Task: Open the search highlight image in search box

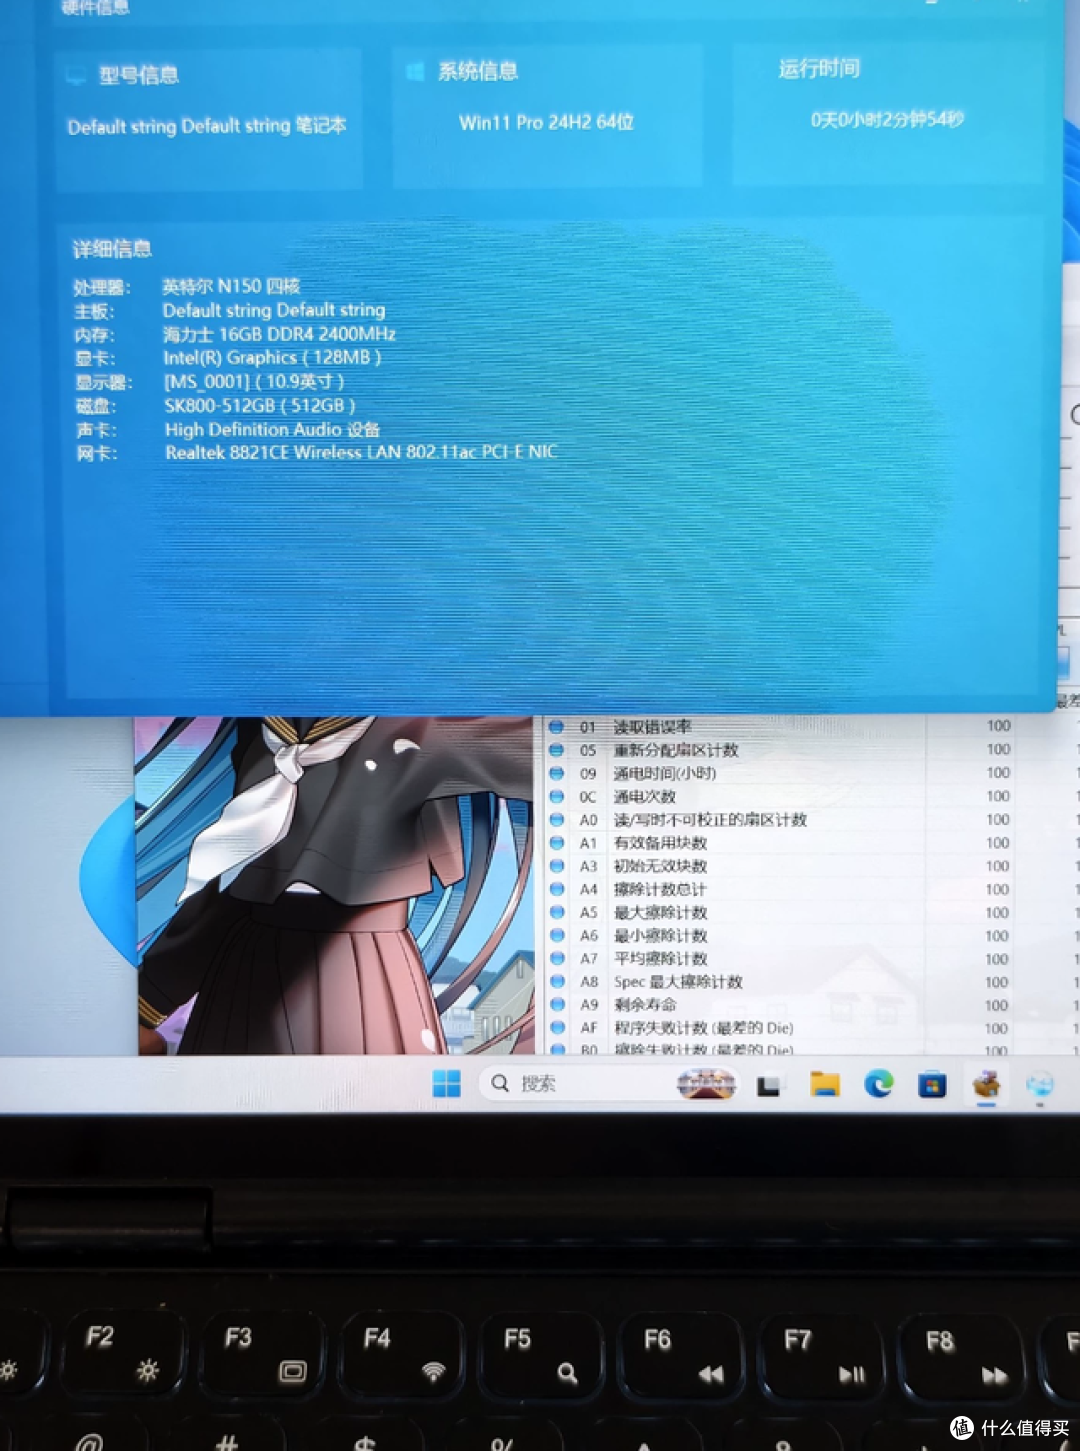Action: point(706,1084)
